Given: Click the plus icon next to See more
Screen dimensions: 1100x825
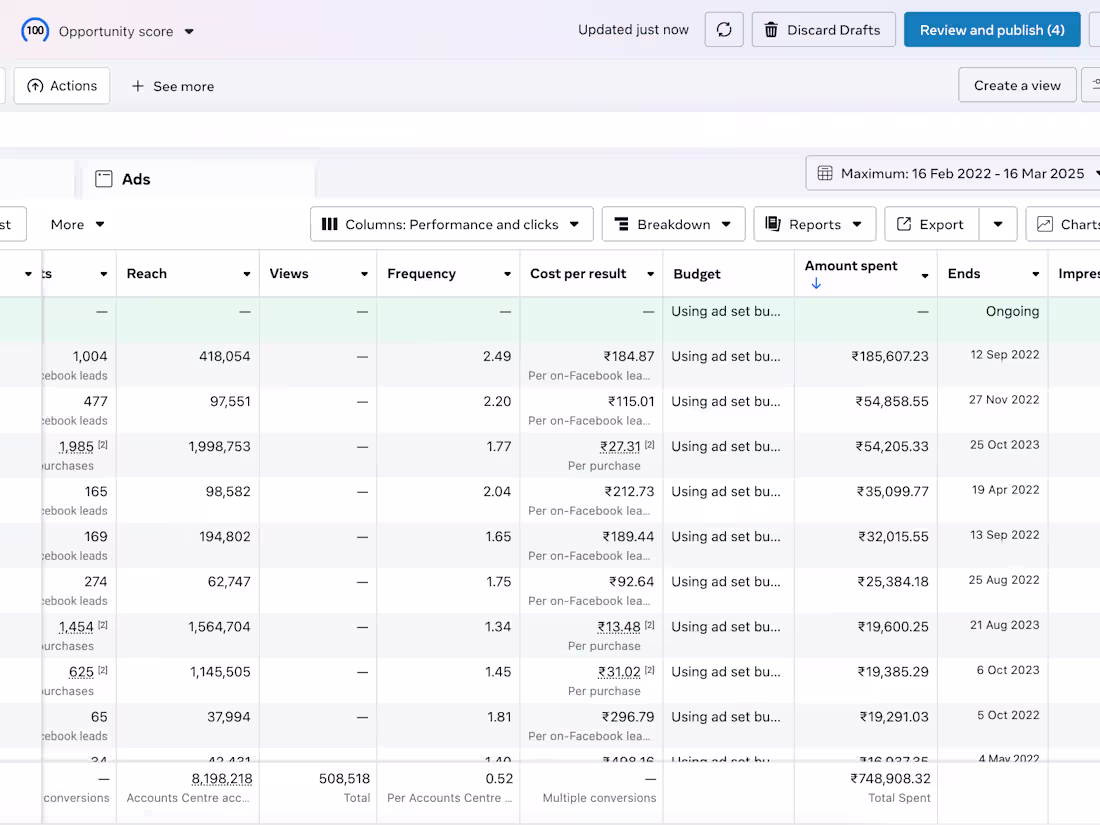Looking at the screenshot, I should [138, 86].
